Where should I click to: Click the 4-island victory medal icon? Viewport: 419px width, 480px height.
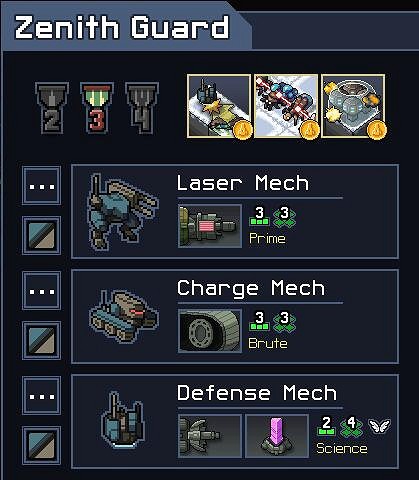tap(142, 108)
